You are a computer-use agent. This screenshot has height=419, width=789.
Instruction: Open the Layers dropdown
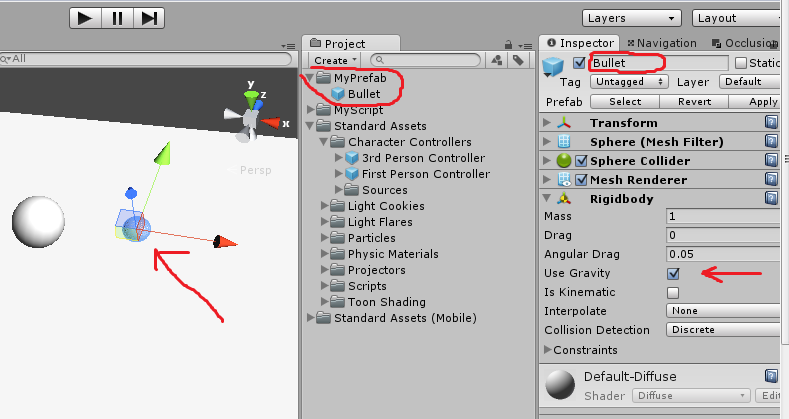(632, 19)
